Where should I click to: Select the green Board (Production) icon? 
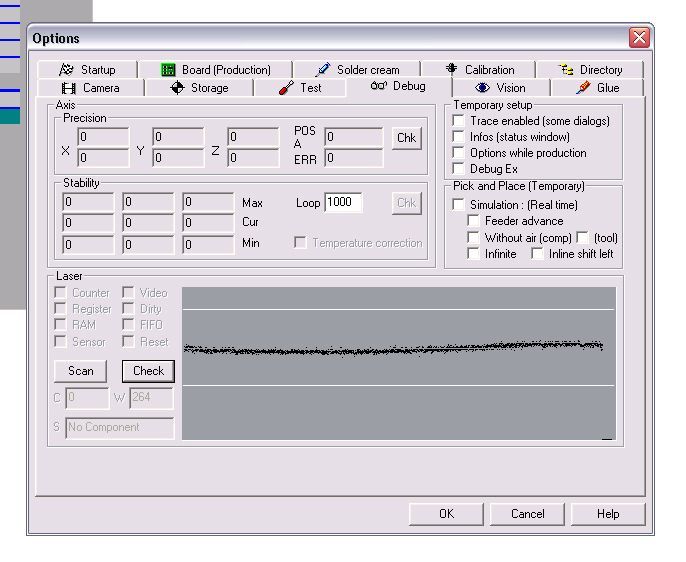[168, 70]
